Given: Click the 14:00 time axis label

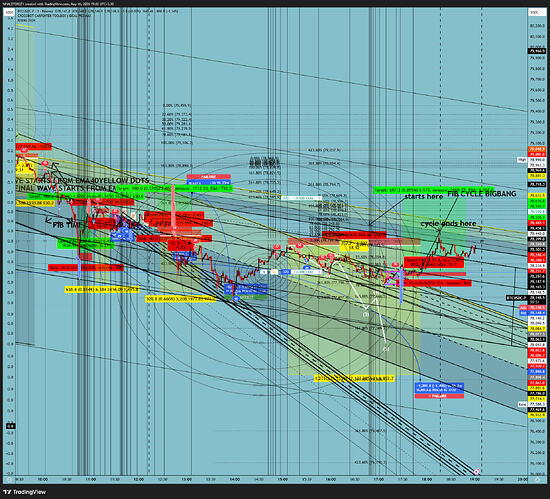Looking at the screenshot, I should tap(235, 479).
